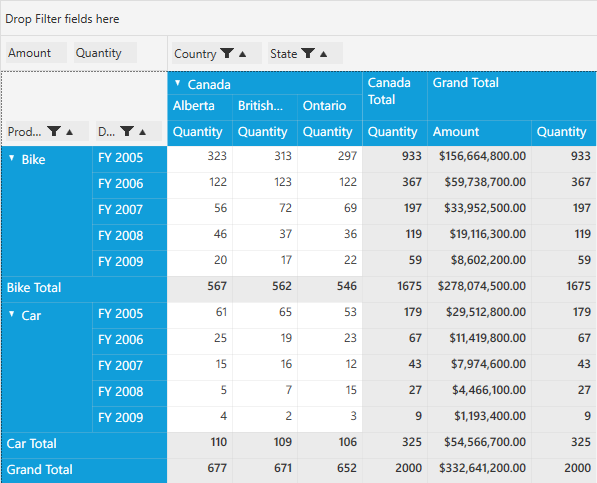Click the amount $332,641,200.00

click(x=479, y=470)
